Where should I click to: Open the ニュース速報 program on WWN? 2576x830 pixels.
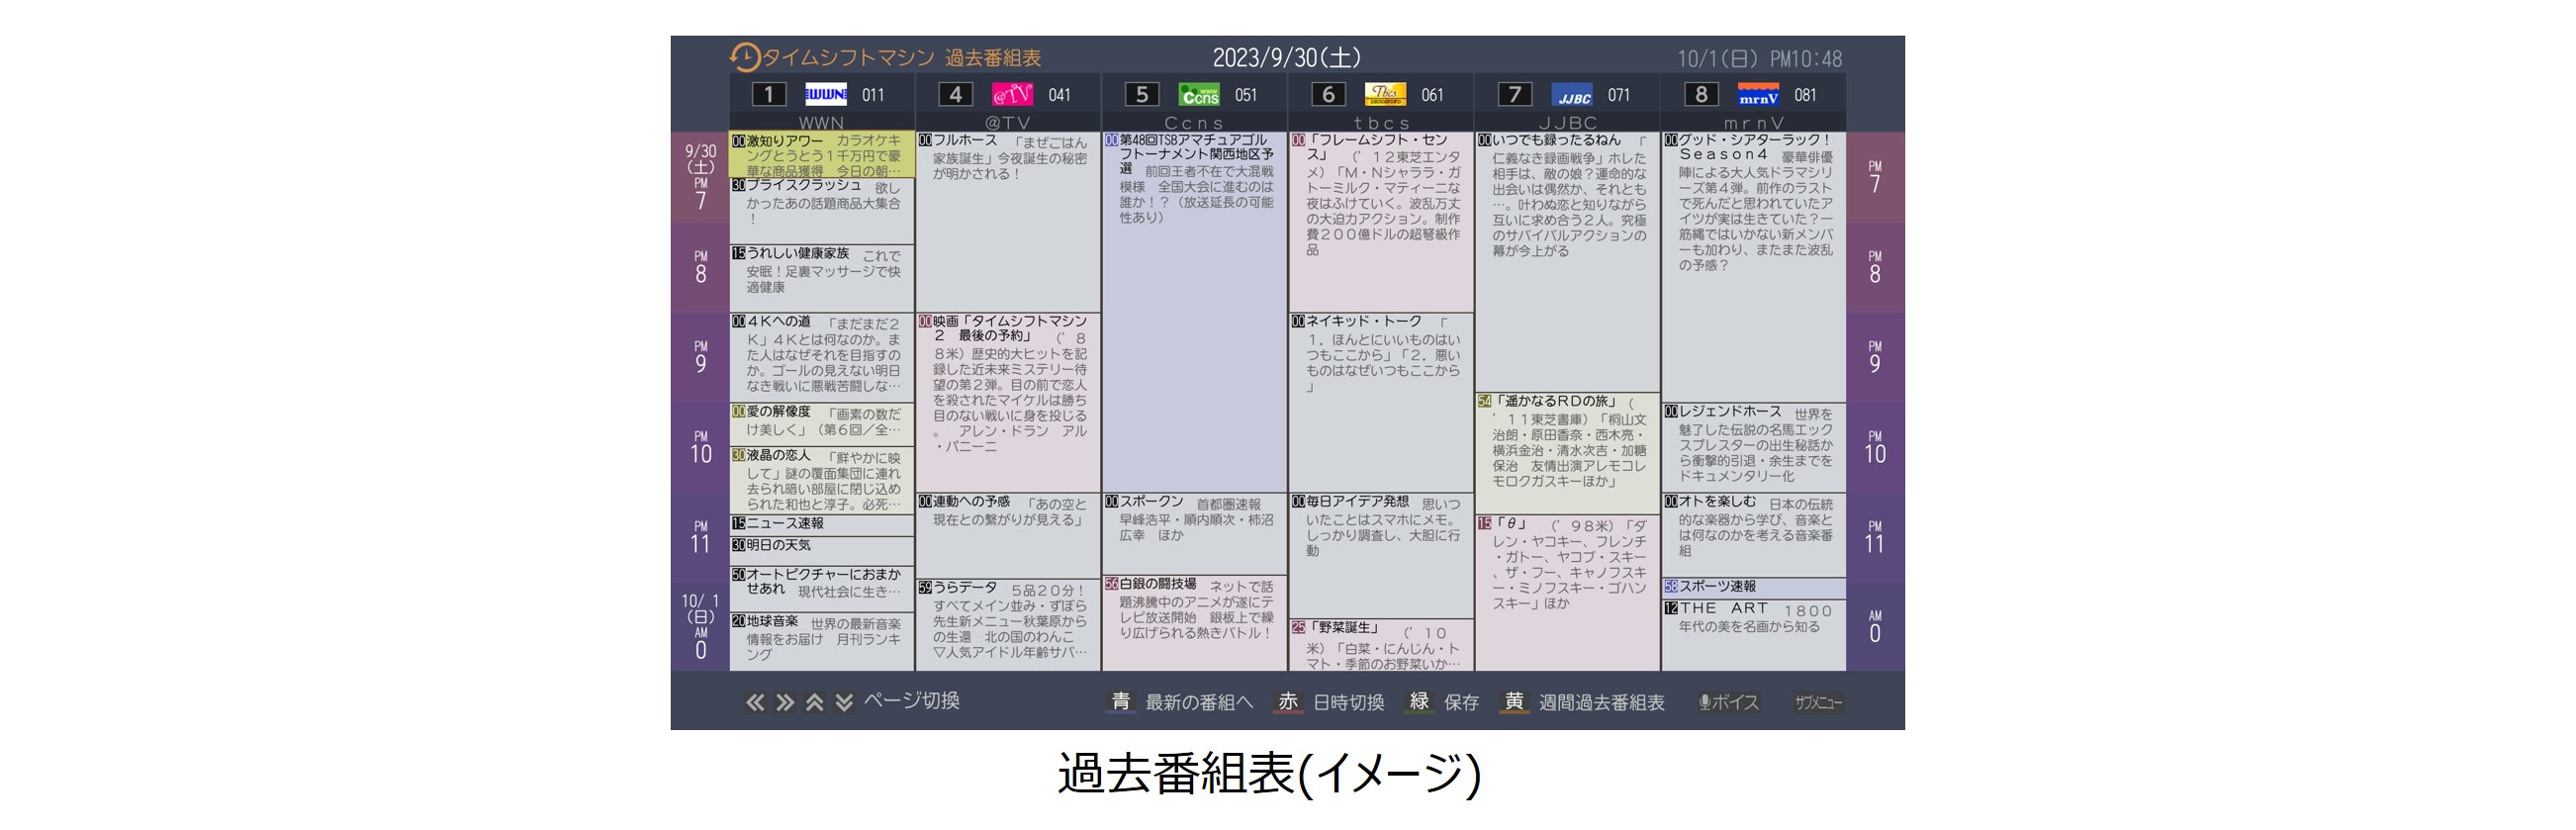821,524
